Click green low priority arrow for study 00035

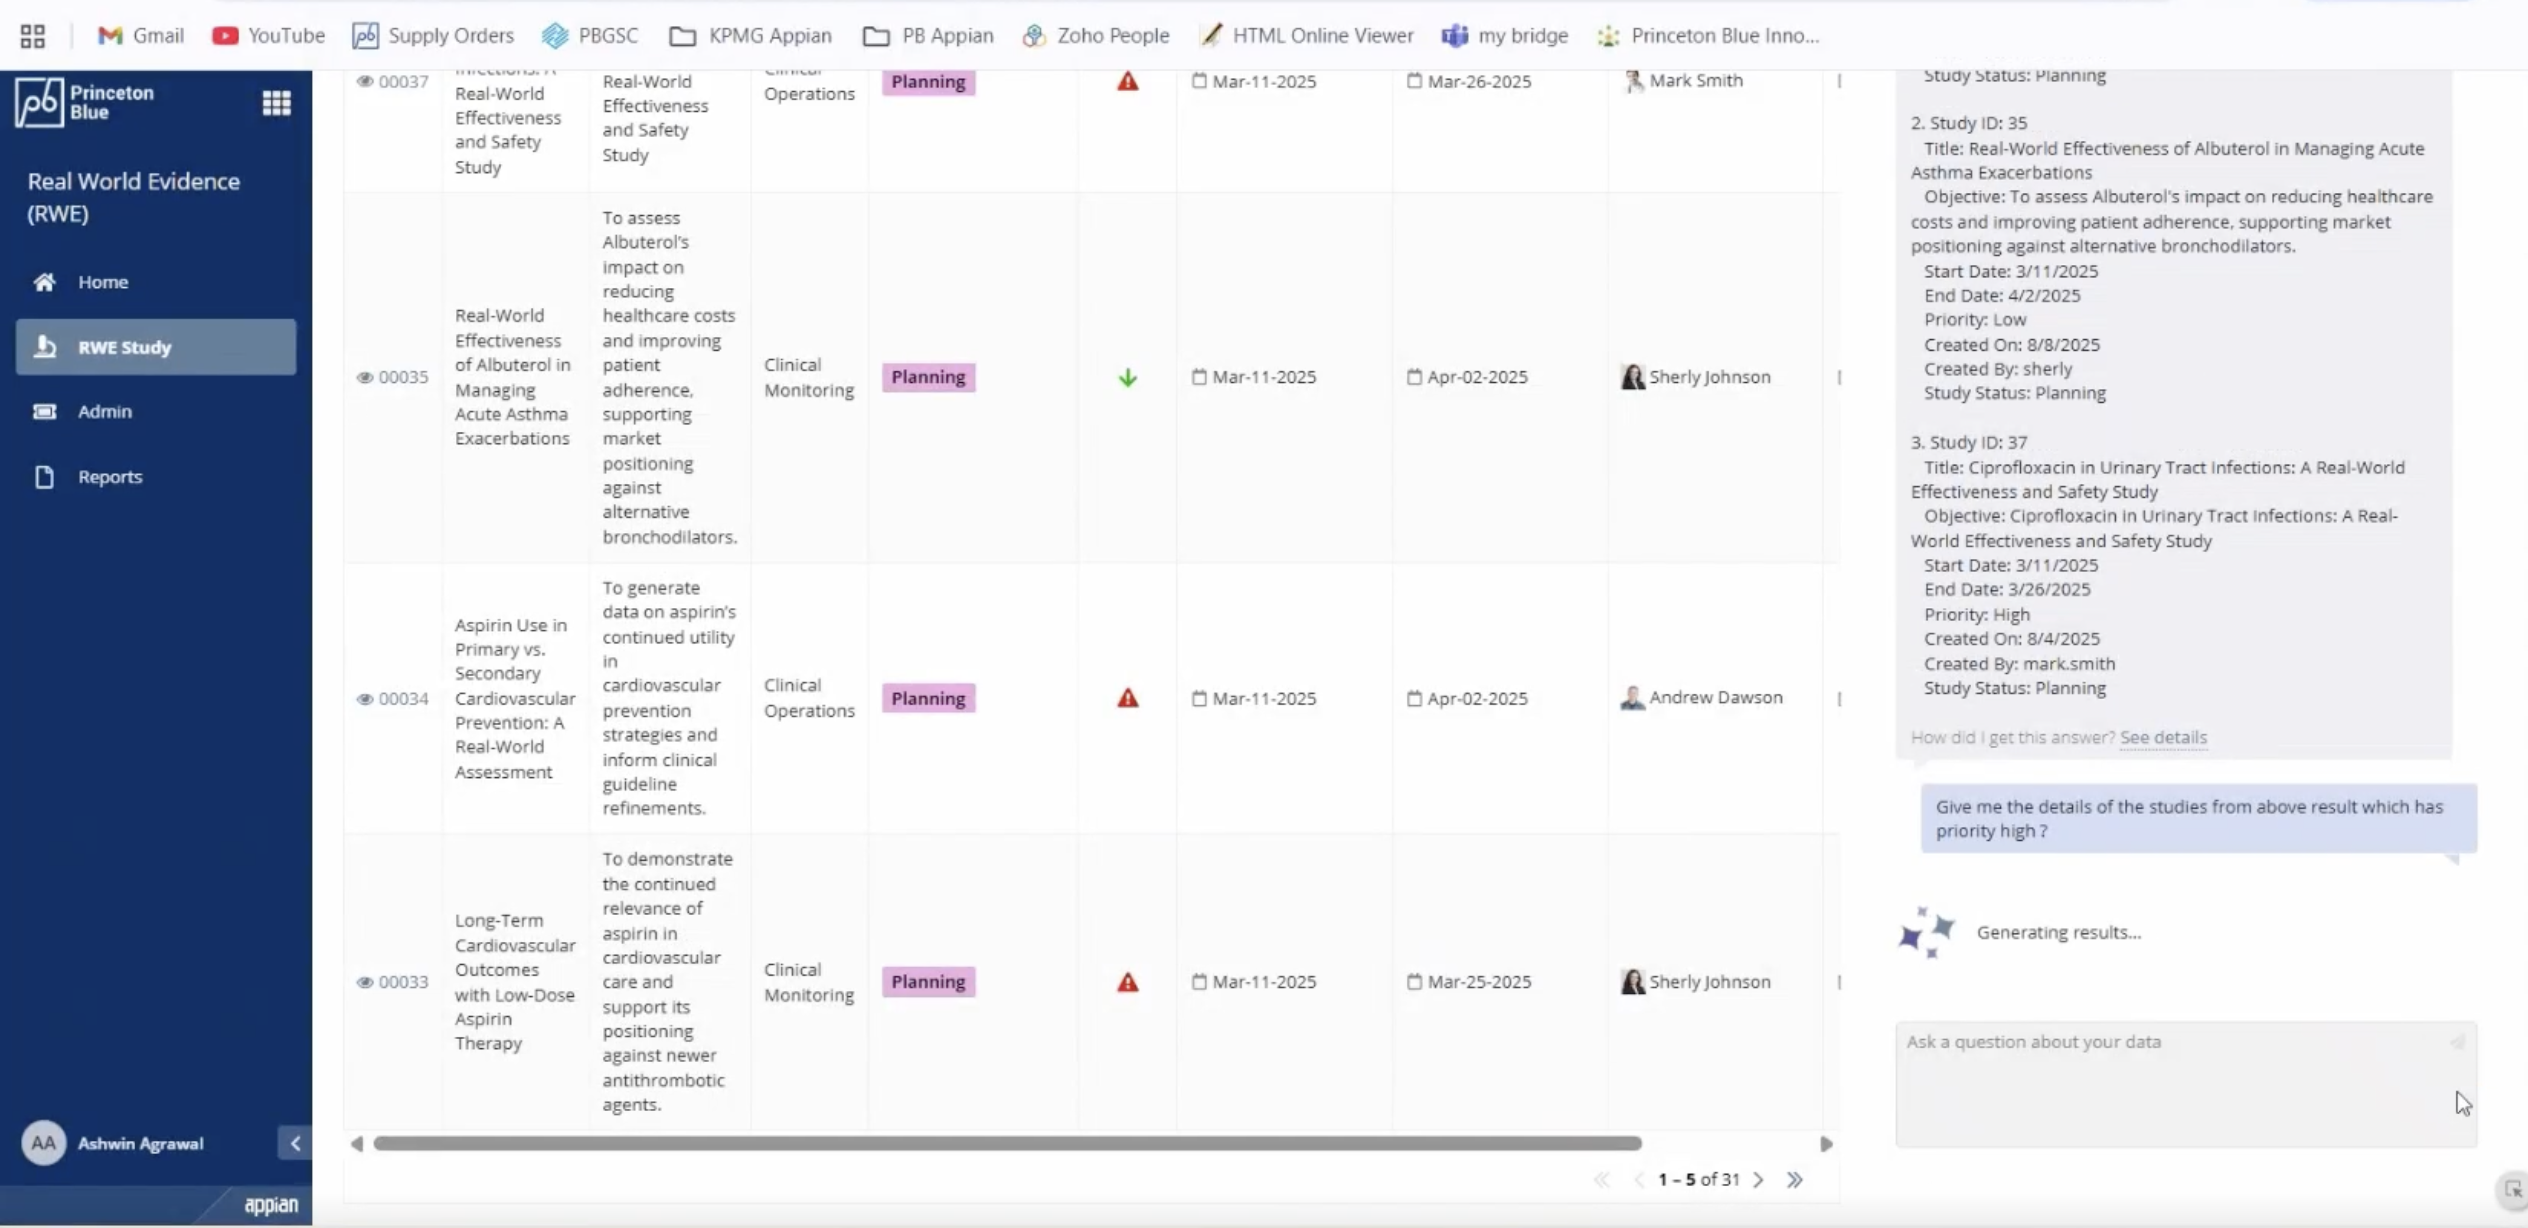click(x=1127, y=377)
